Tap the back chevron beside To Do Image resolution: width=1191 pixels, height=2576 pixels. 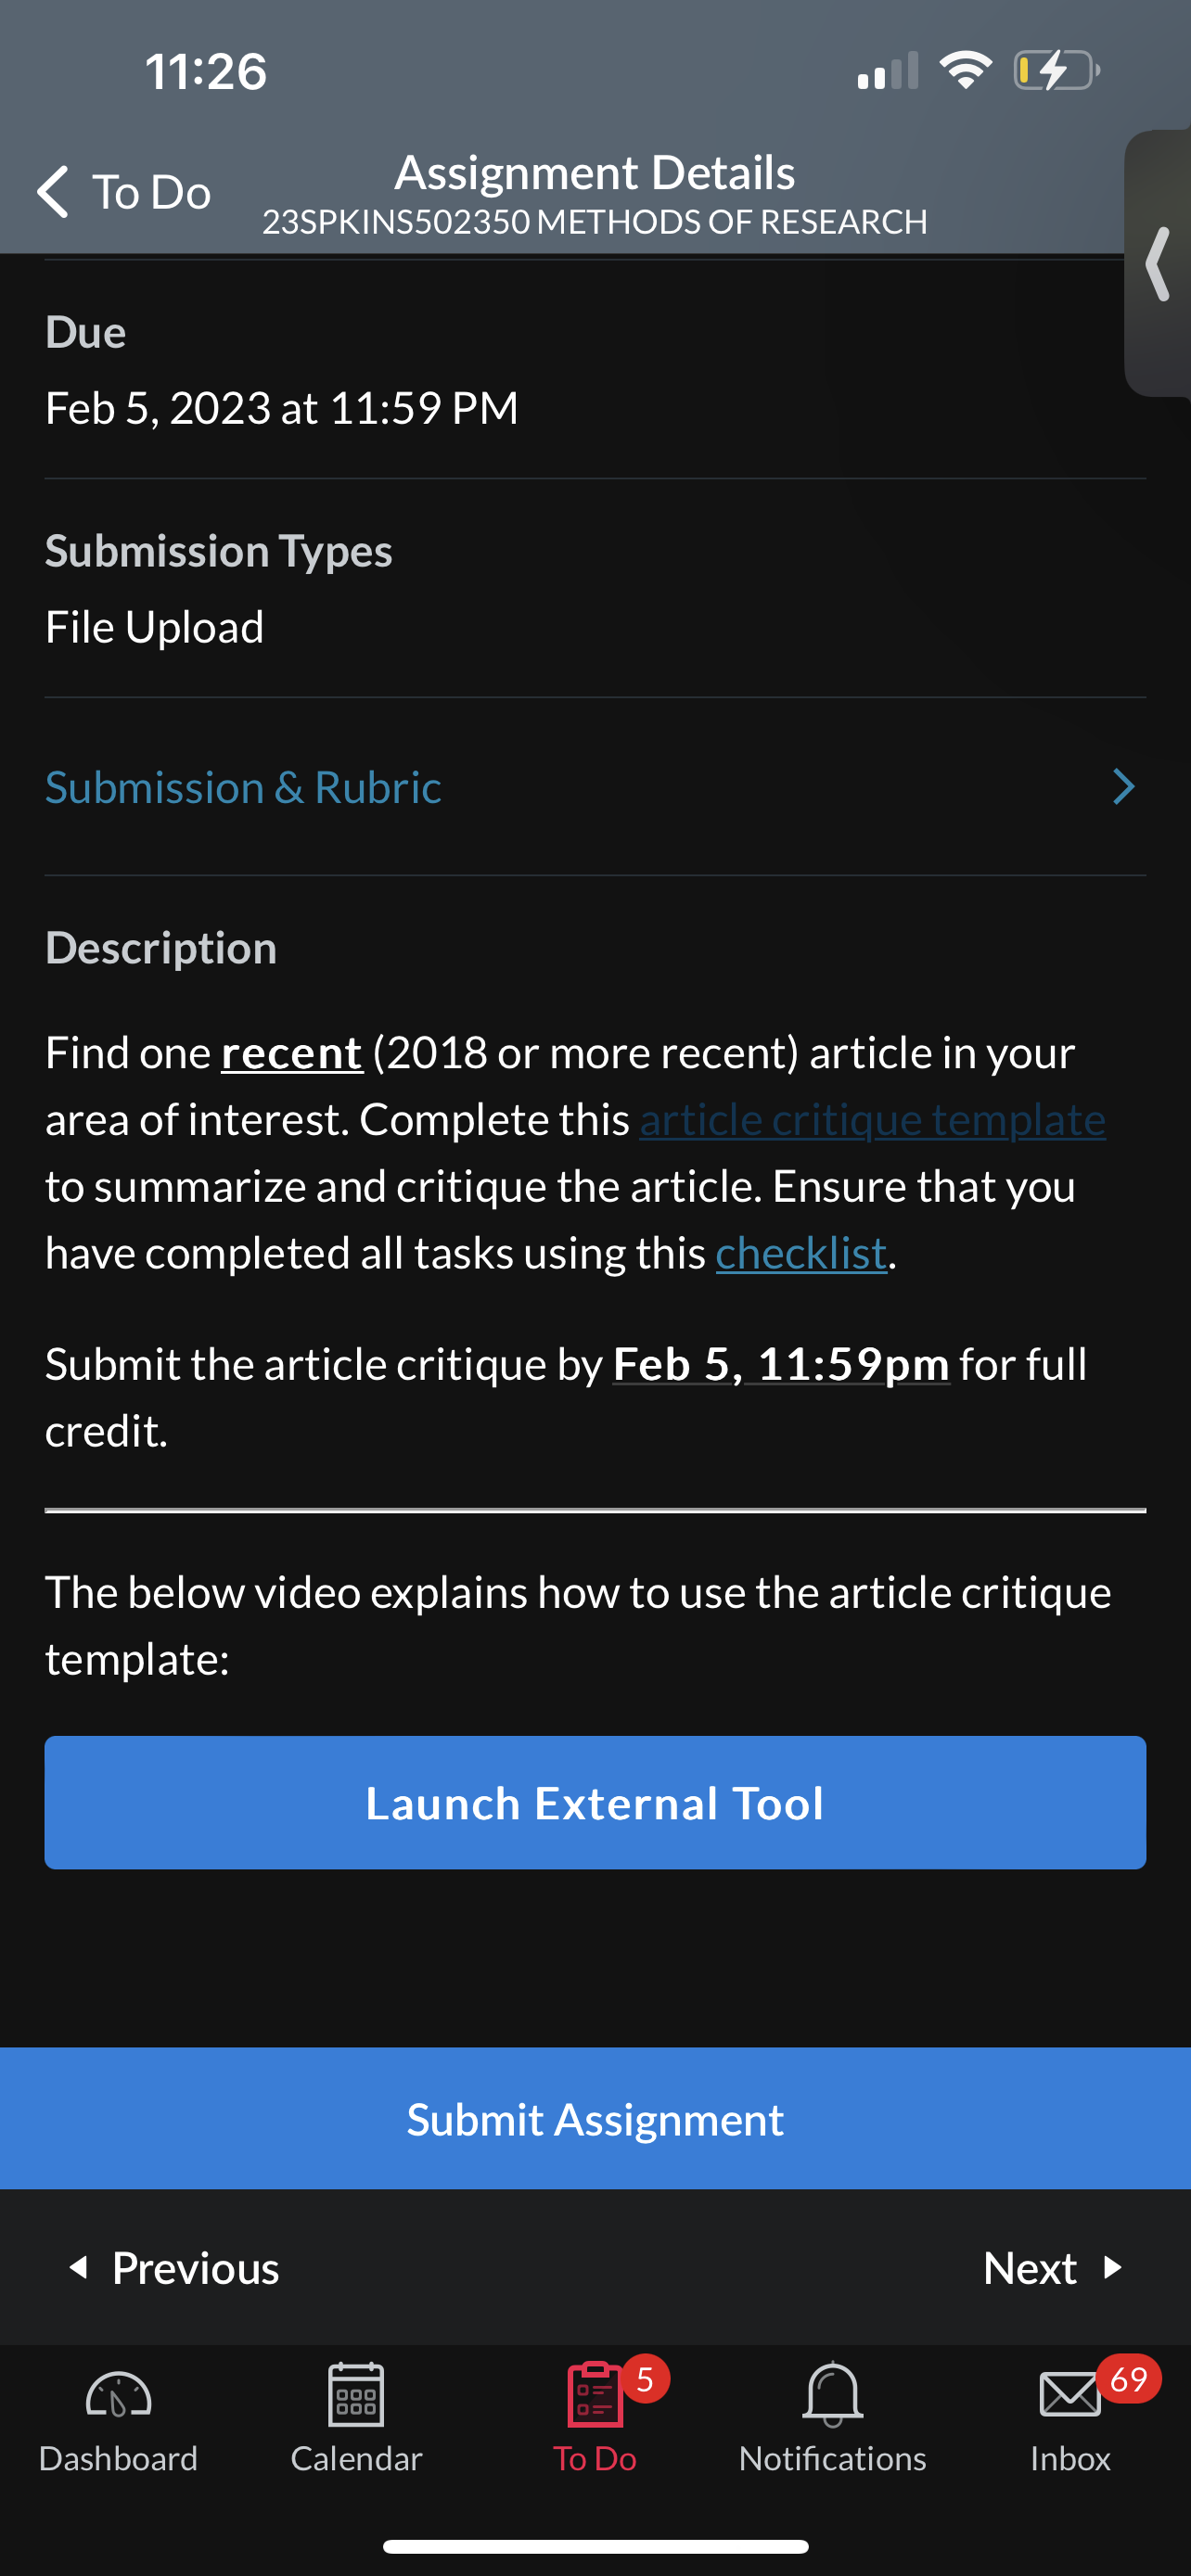coord(53,191)
